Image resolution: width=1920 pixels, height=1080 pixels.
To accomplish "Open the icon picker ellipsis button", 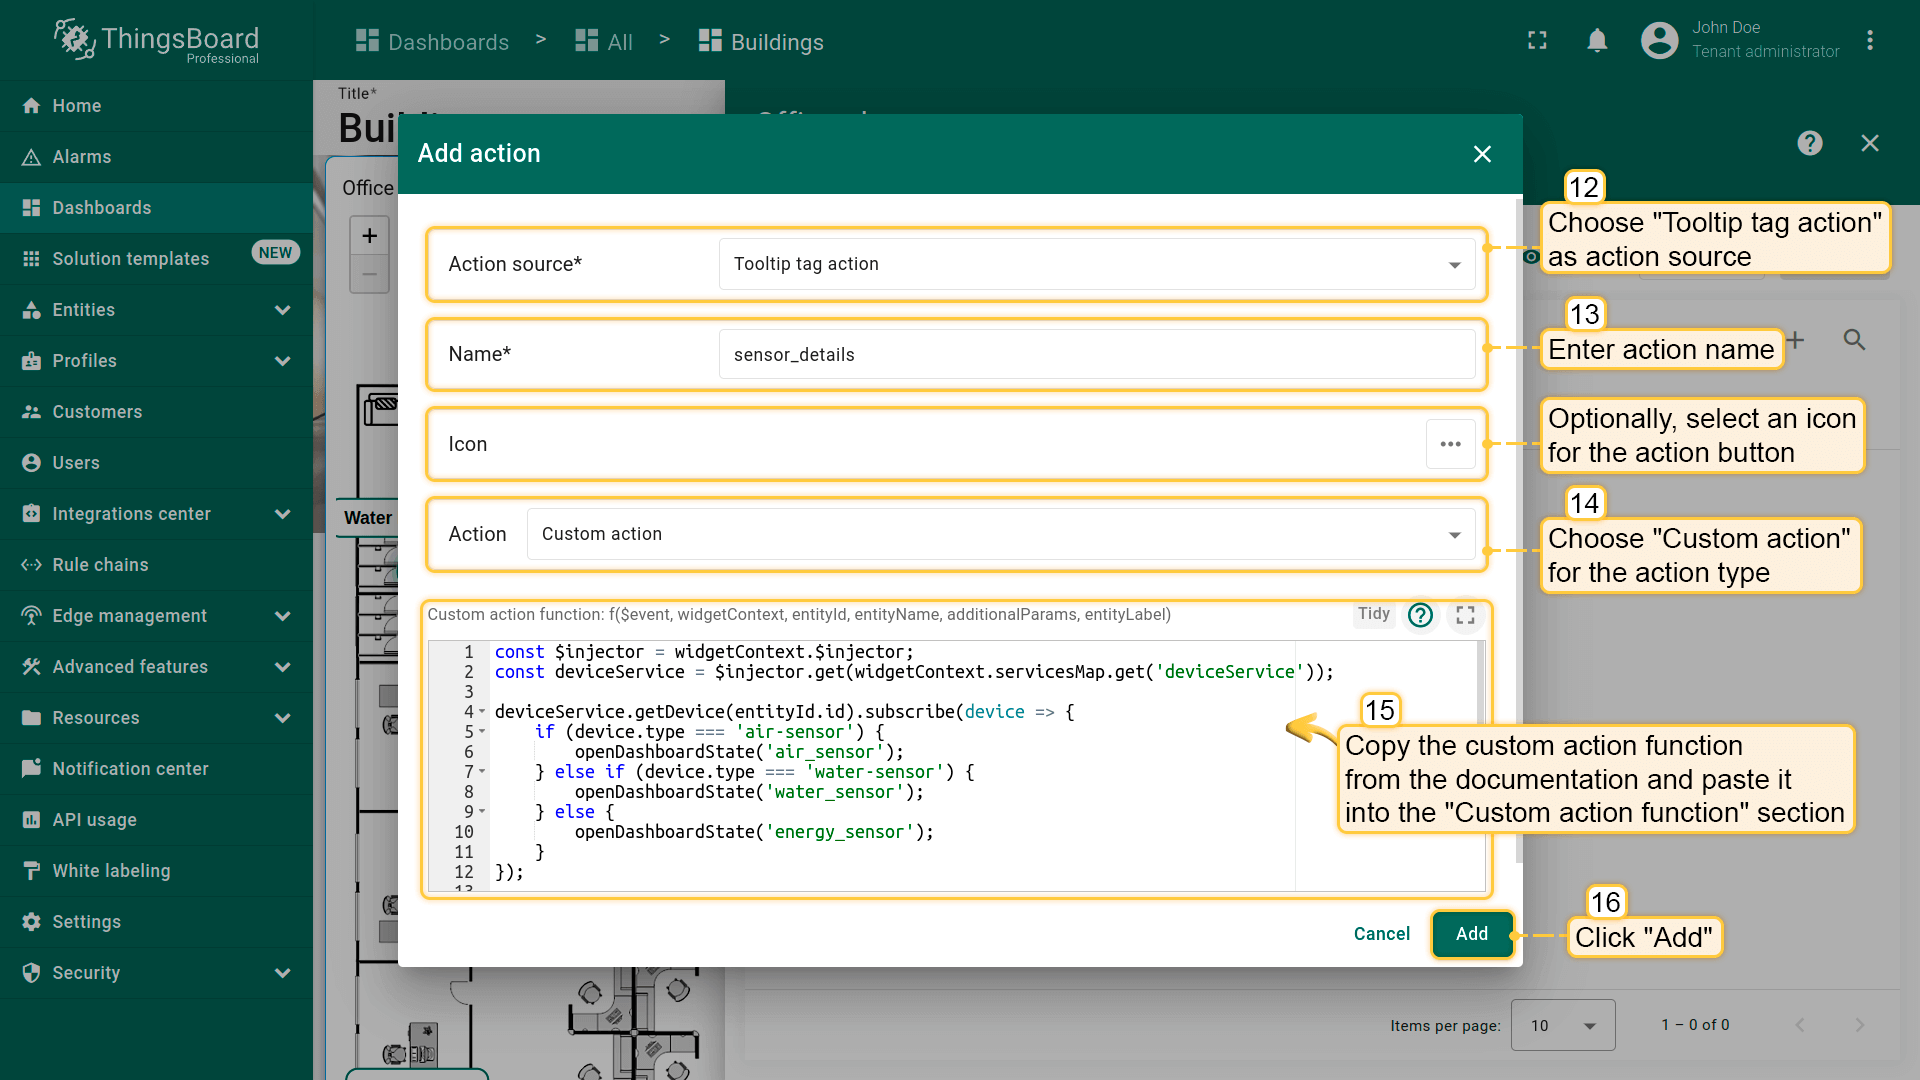I will 1450,444.
